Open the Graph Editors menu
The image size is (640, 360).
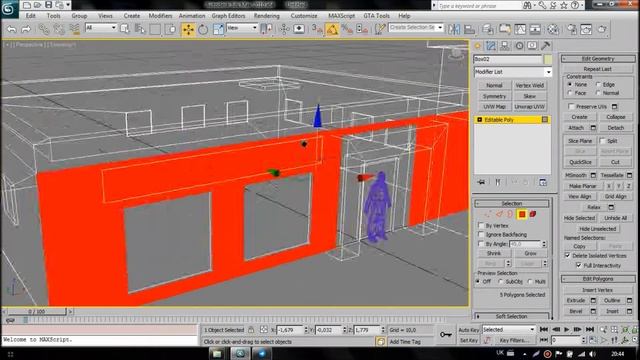click(x=229, y=16)
